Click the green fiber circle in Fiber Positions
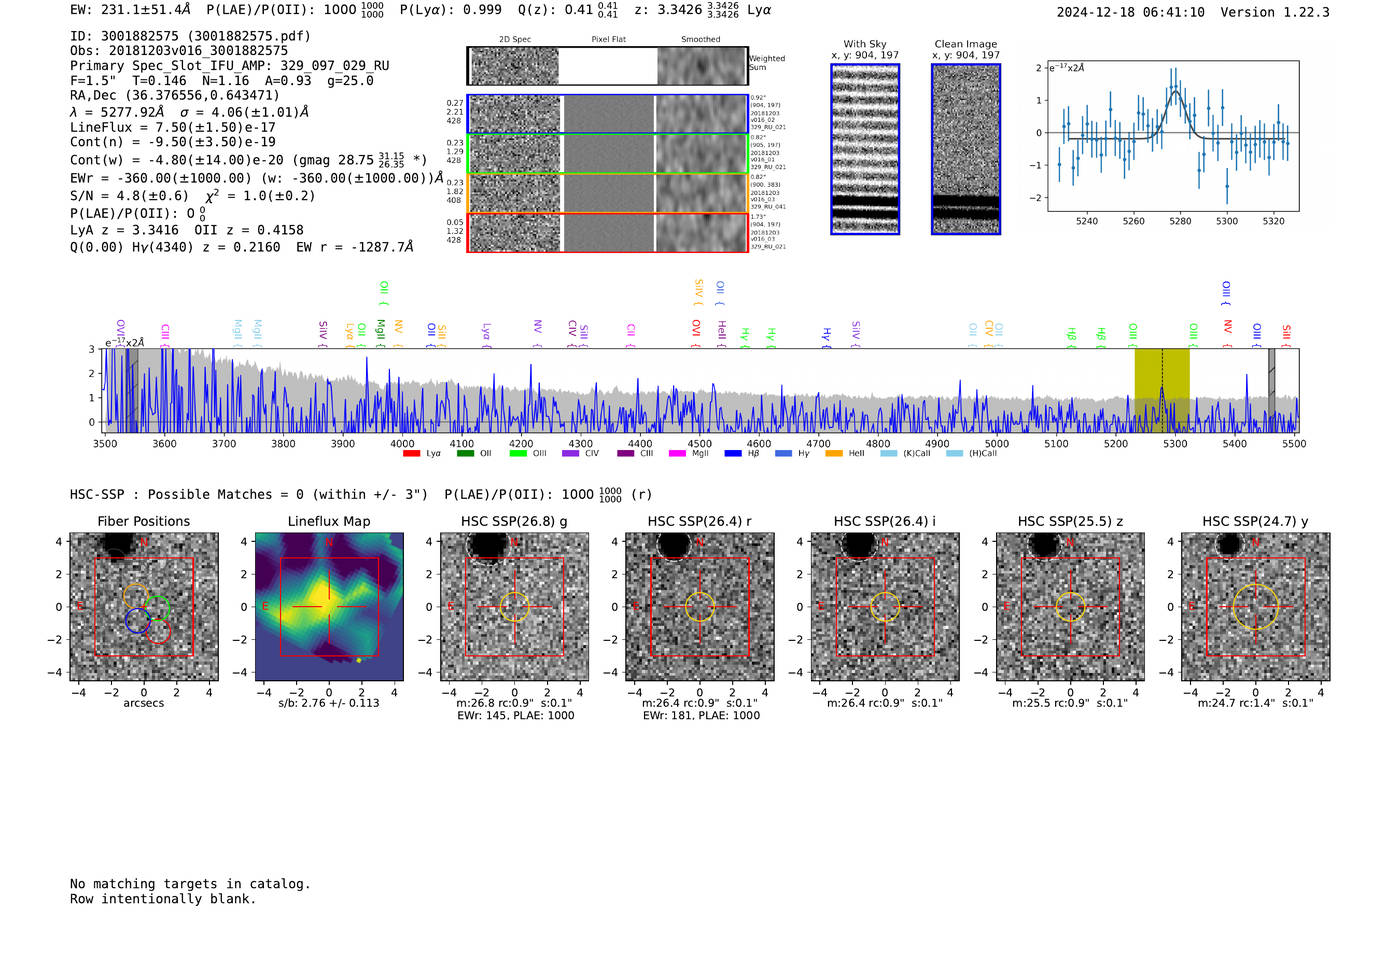The height and width of the screenshot is (953, 1400). pos(157,608)
